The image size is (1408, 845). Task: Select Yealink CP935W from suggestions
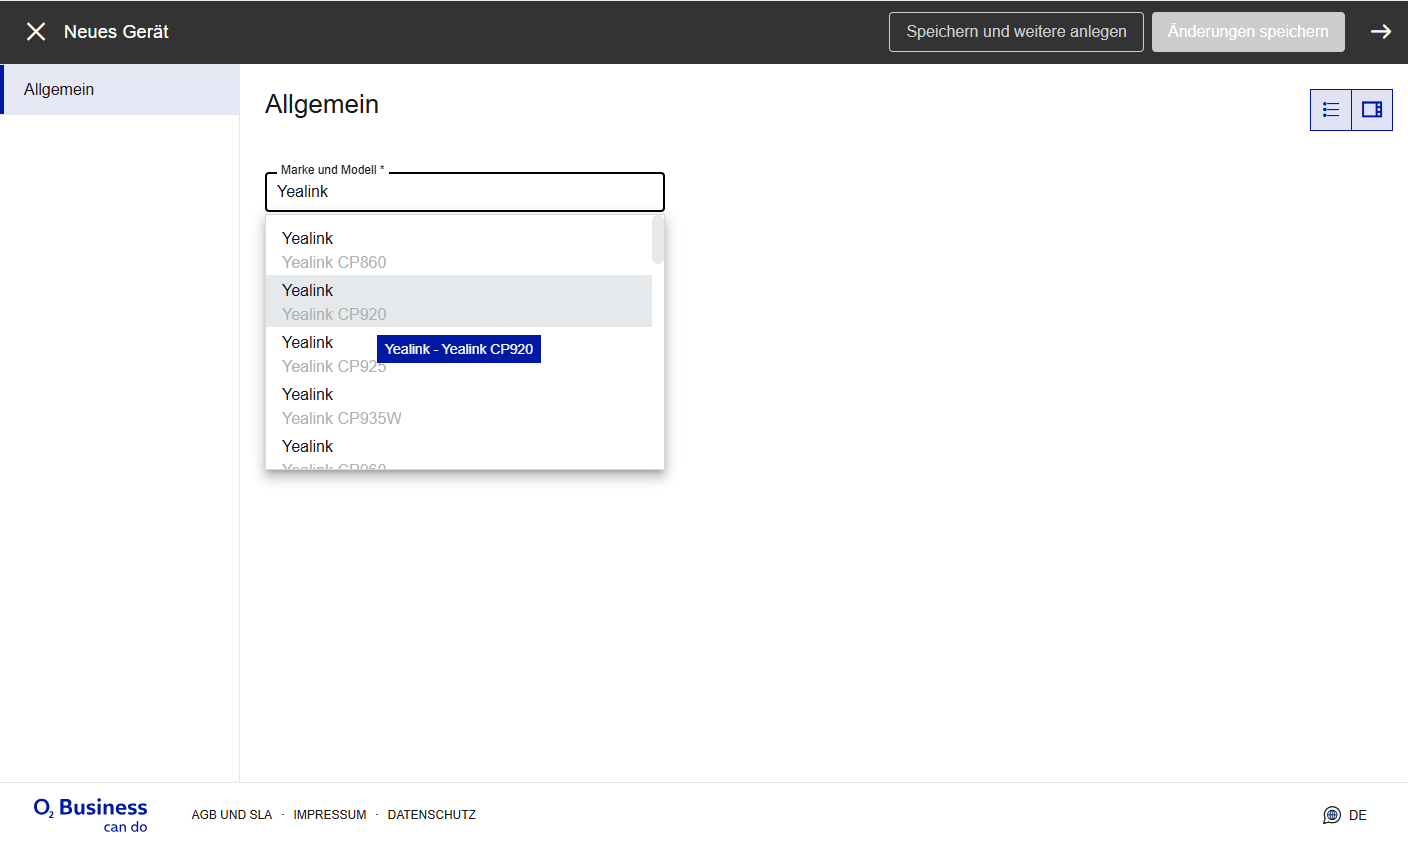[458, 406]
